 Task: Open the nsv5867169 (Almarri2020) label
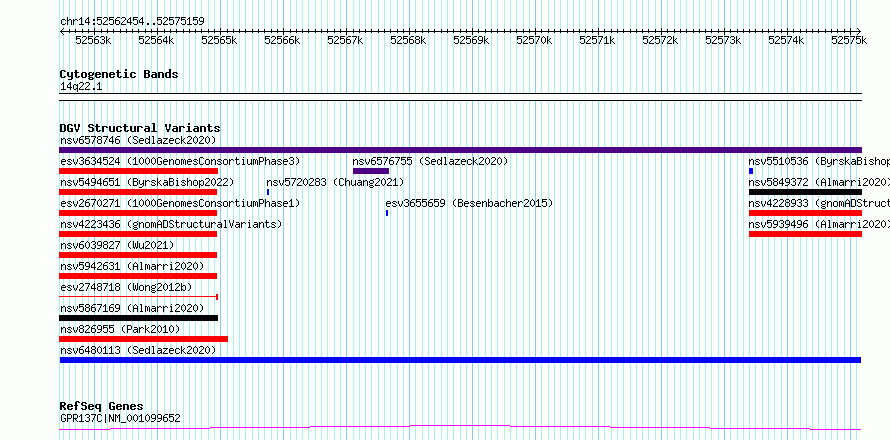(132, 308)
